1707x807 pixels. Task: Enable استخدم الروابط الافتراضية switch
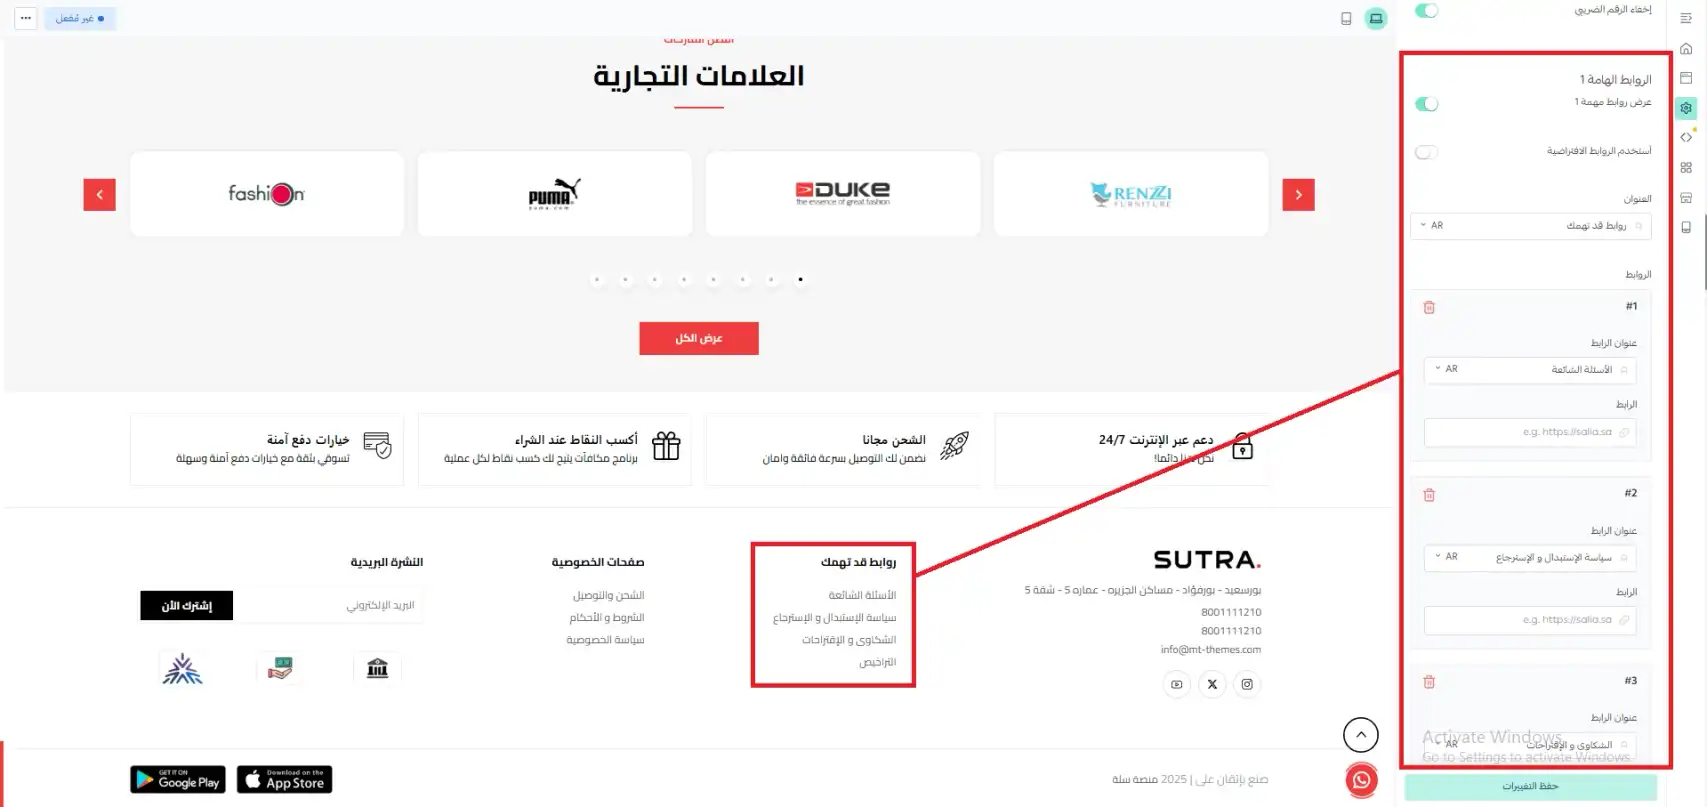1427,152
